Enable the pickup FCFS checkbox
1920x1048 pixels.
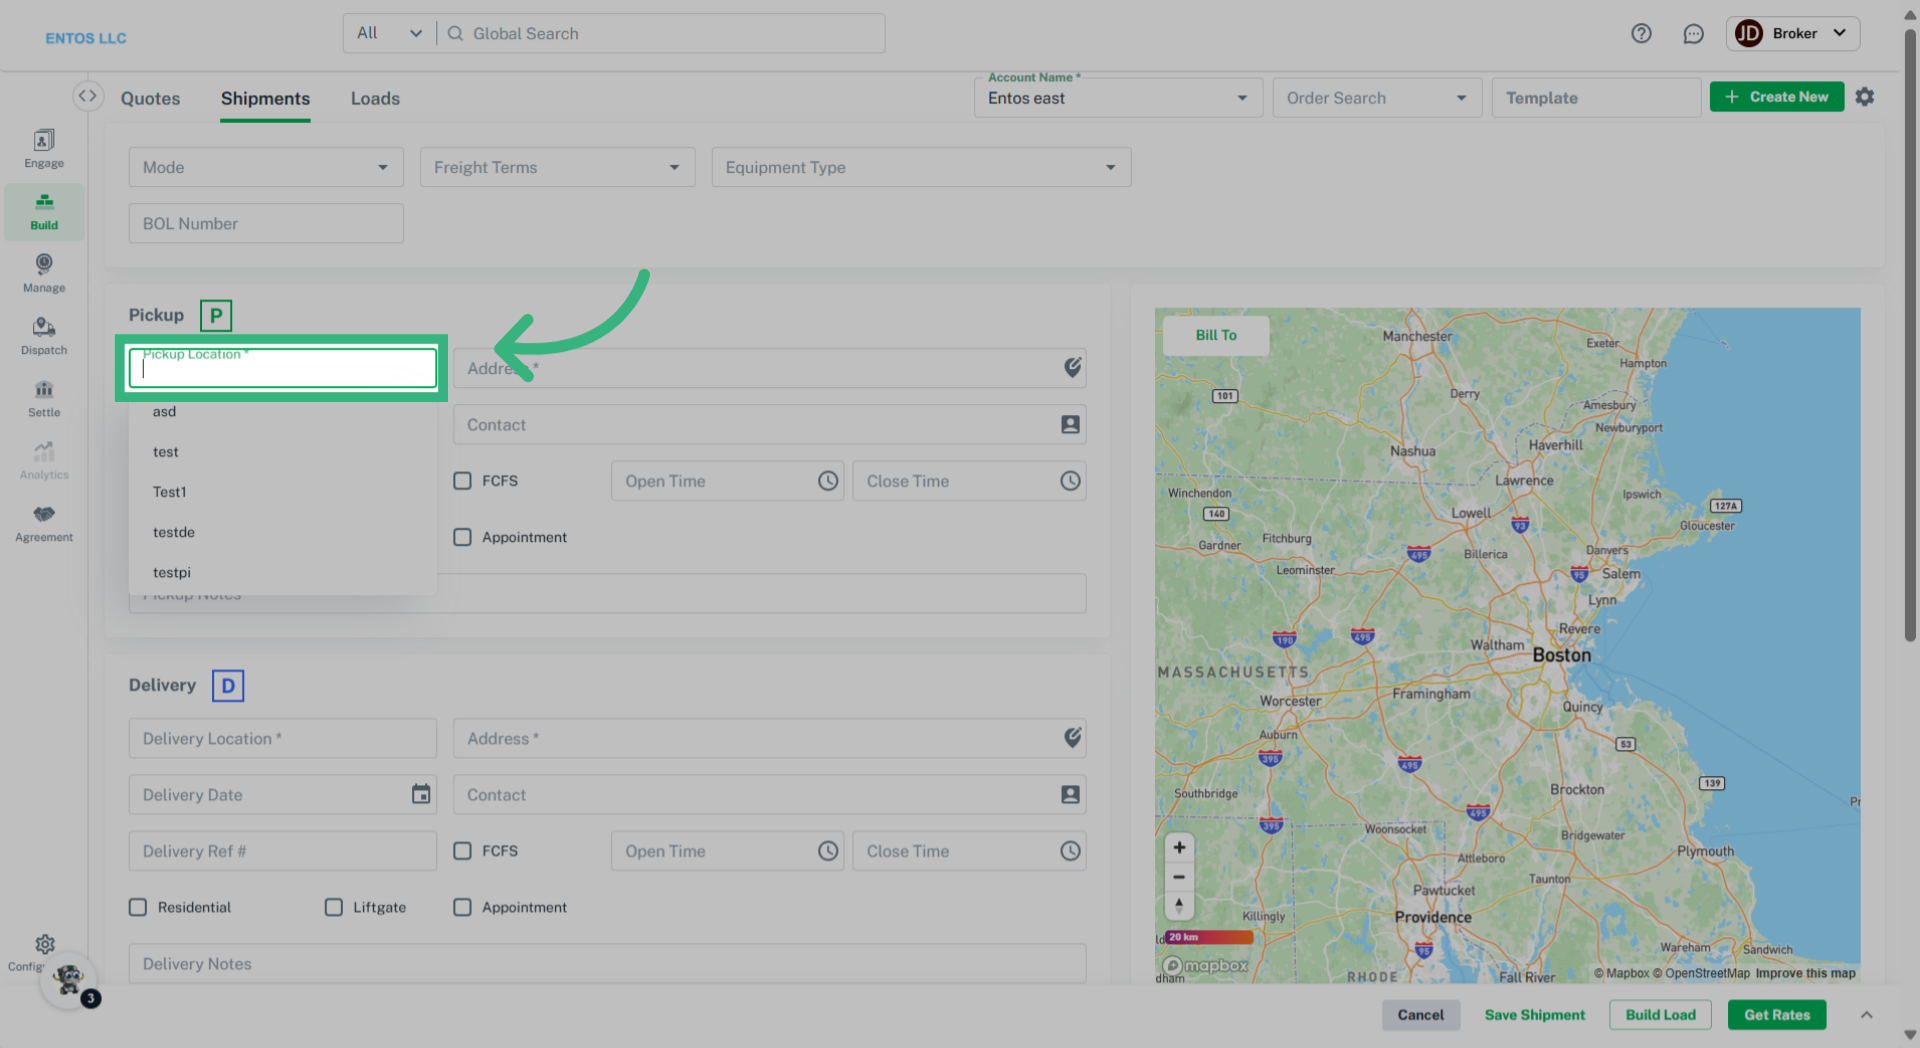(x=462, y=481)
